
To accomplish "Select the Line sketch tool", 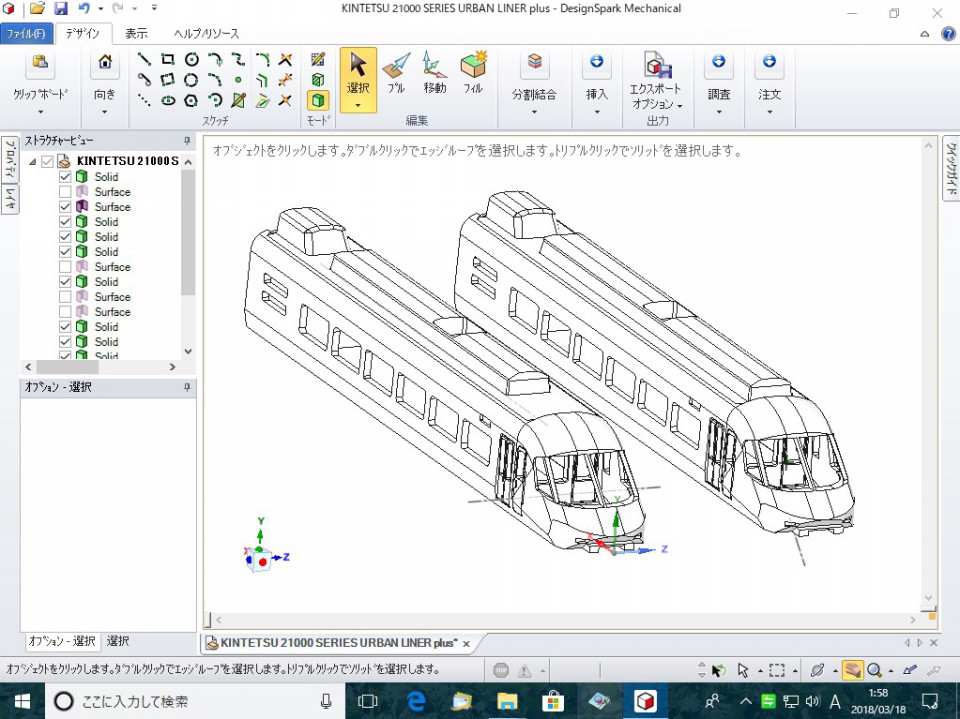I will pos(143,59).
